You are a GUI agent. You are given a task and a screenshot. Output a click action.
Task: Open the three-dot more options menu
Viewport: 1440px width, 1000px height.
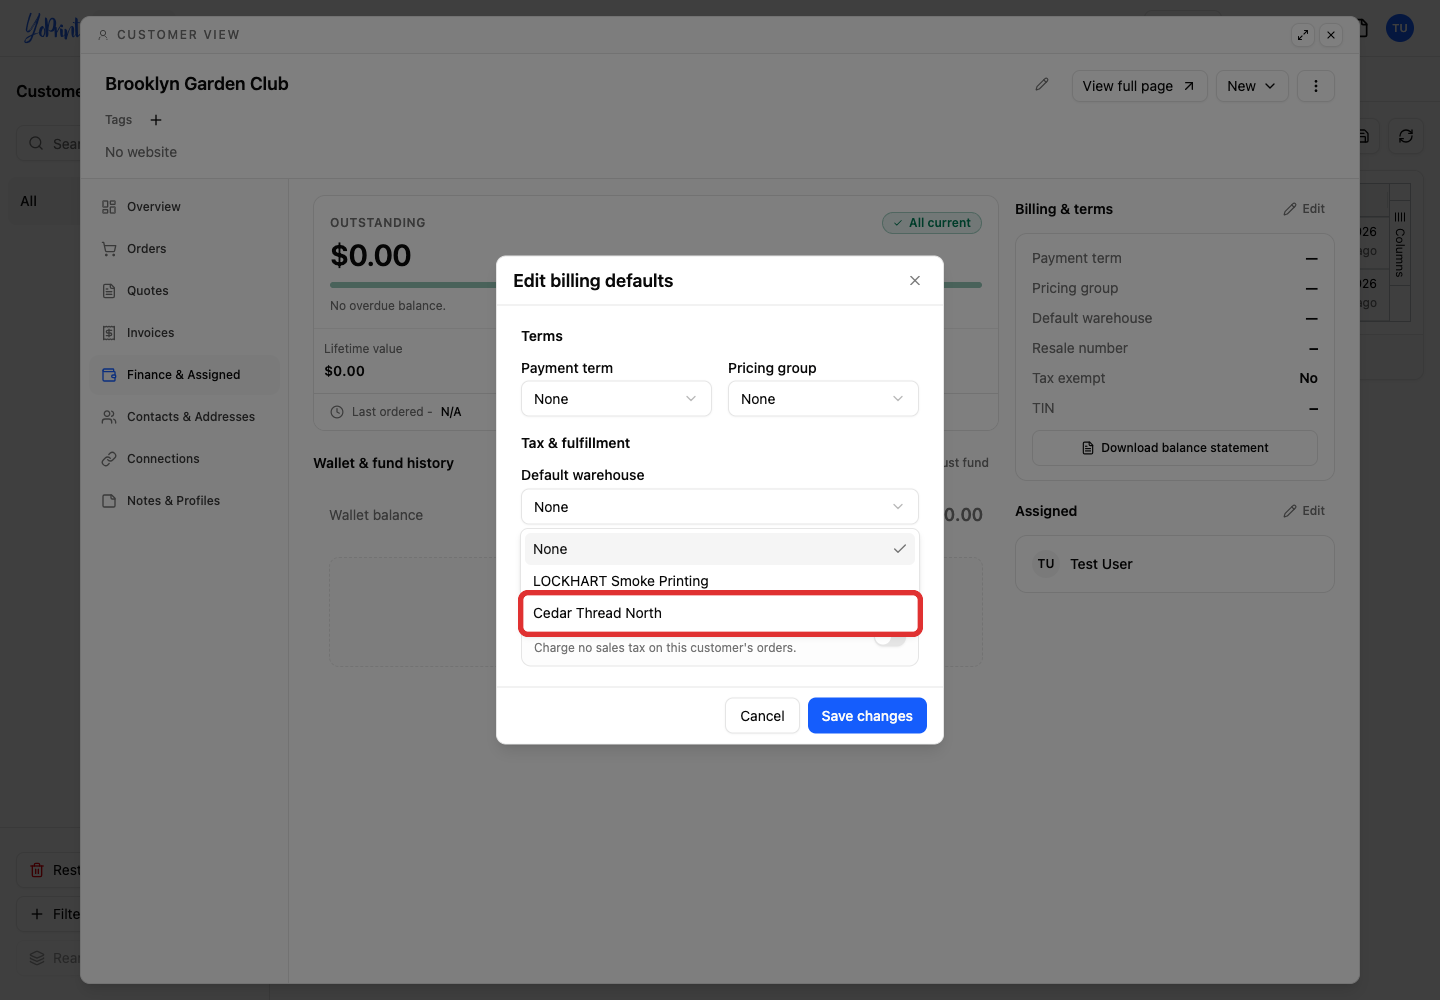tap(1316, 86)
